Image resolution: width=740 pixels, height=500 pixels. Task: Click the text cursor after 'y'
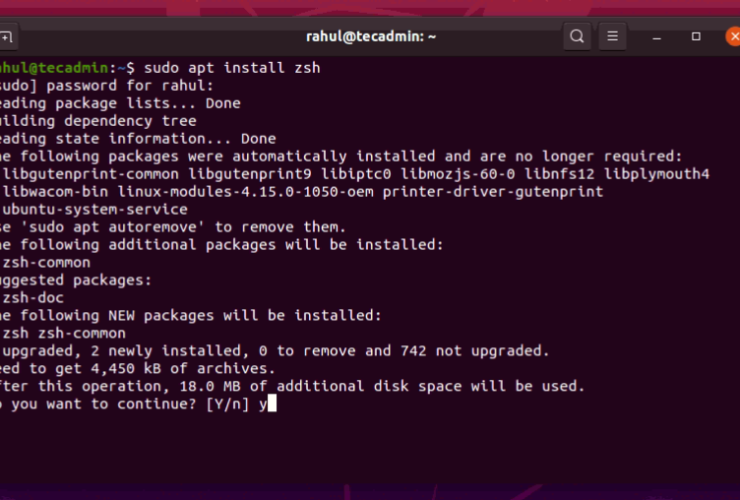pos(271,404)
